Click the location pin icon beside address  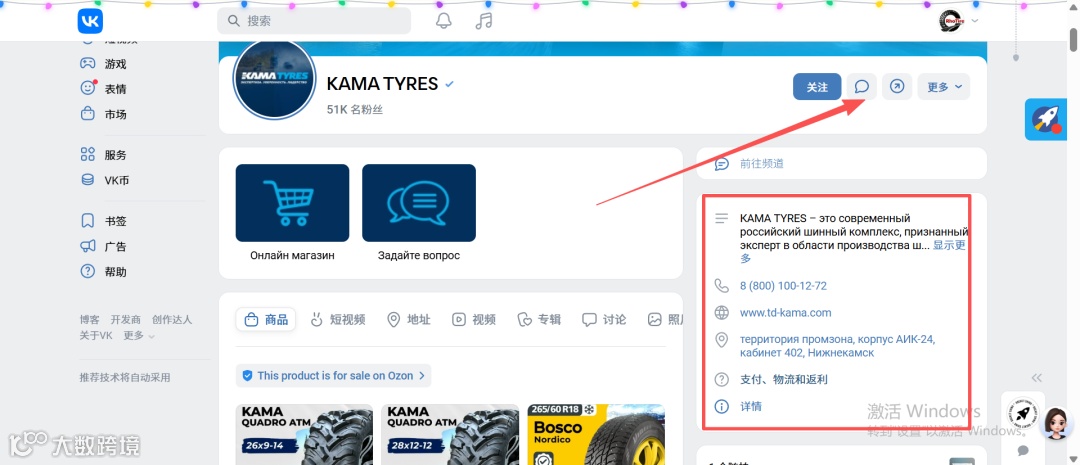721,340
